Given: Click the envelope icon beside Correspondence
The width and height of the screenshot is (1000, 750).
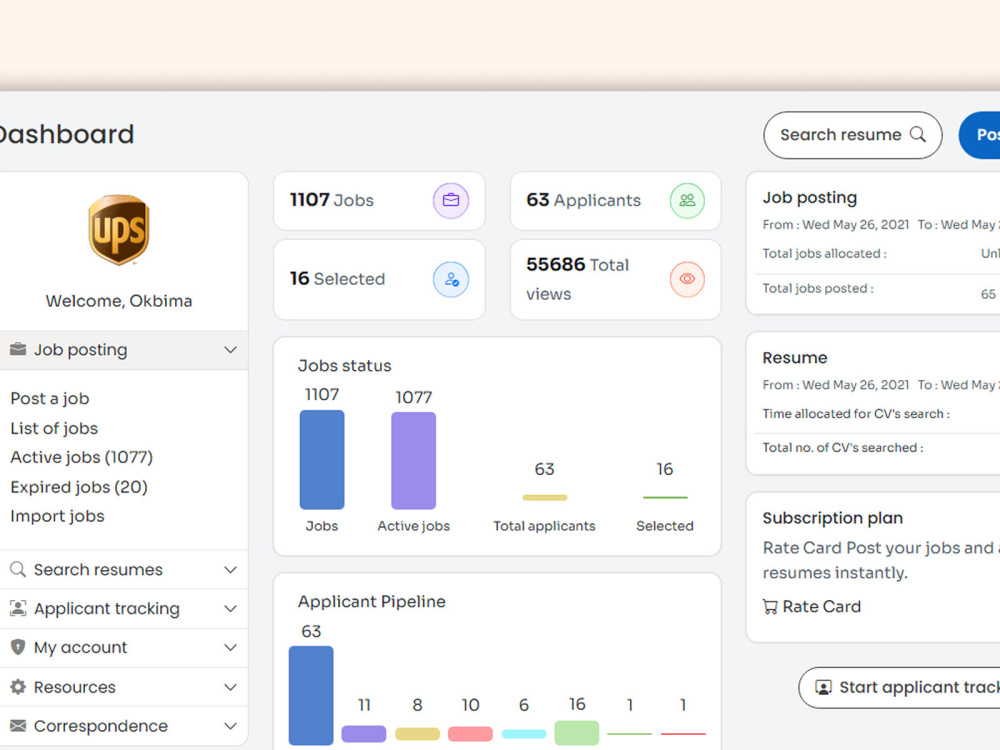Looking at the screenshot, I should pos(18,726).
